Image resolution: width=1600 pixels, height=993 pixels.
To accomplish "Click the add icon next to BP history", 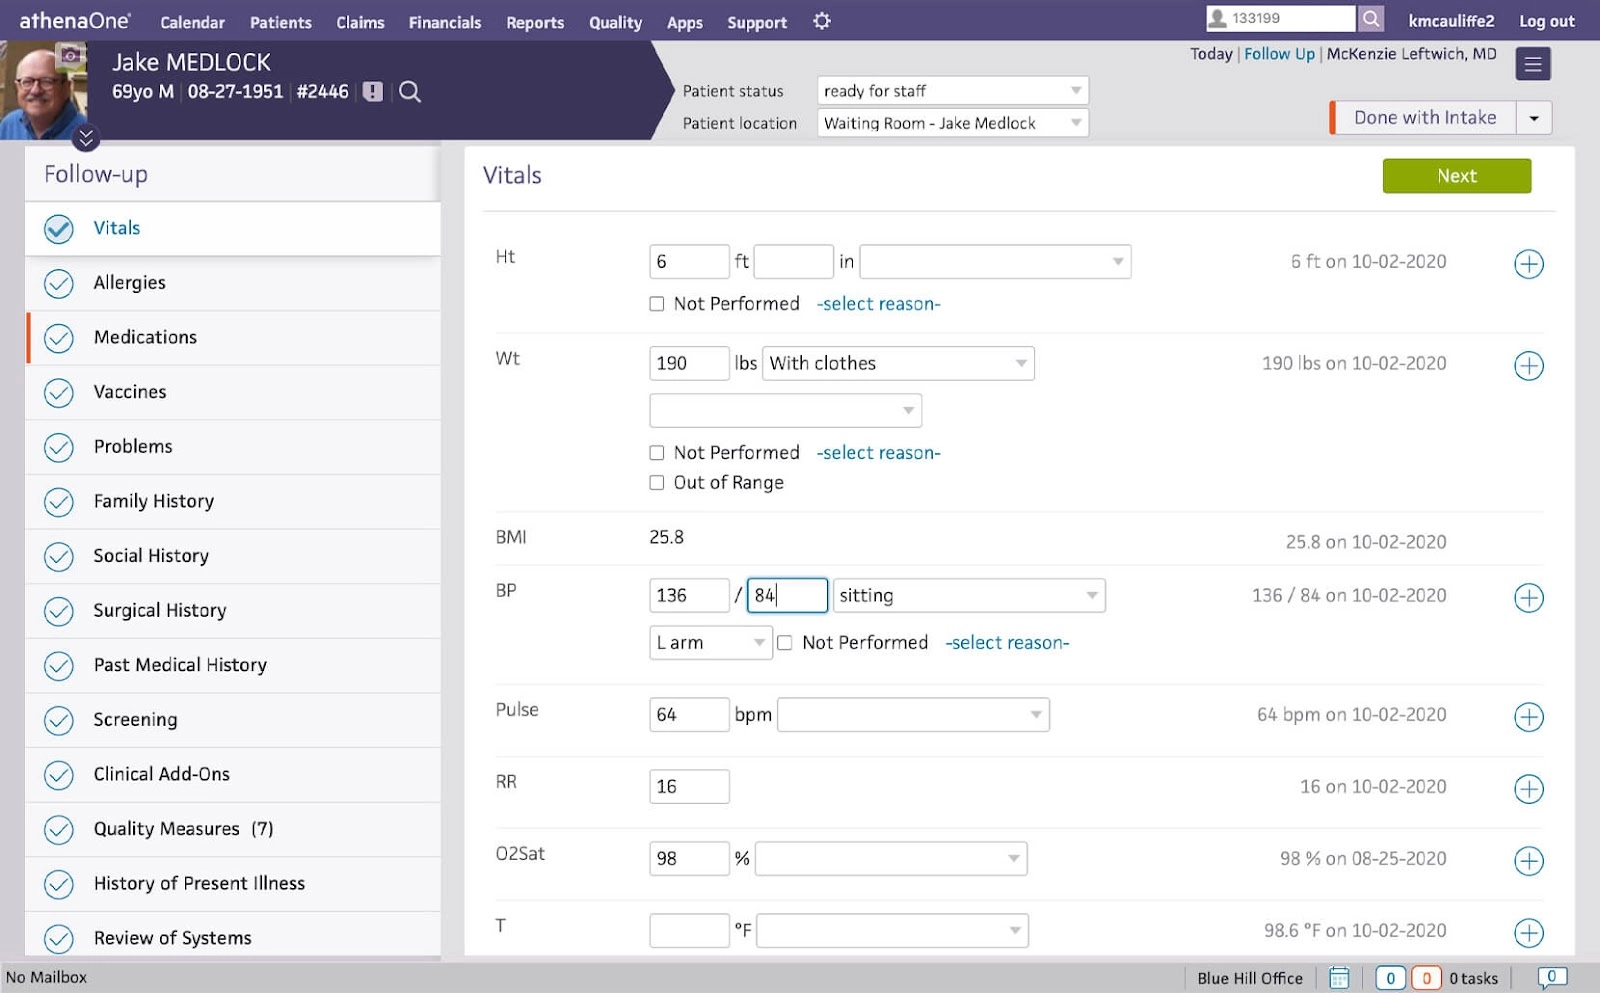I will tap(1528, 598).
